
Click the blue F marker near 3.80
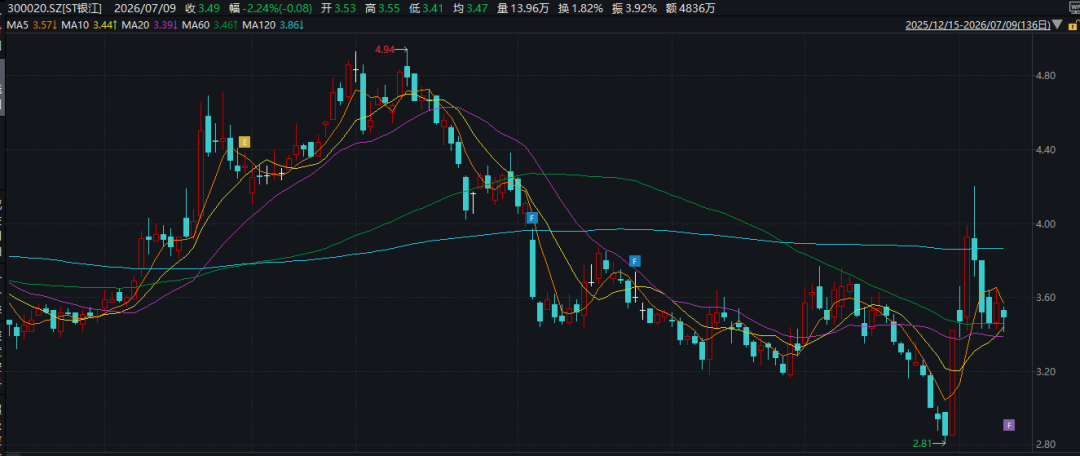635,260
